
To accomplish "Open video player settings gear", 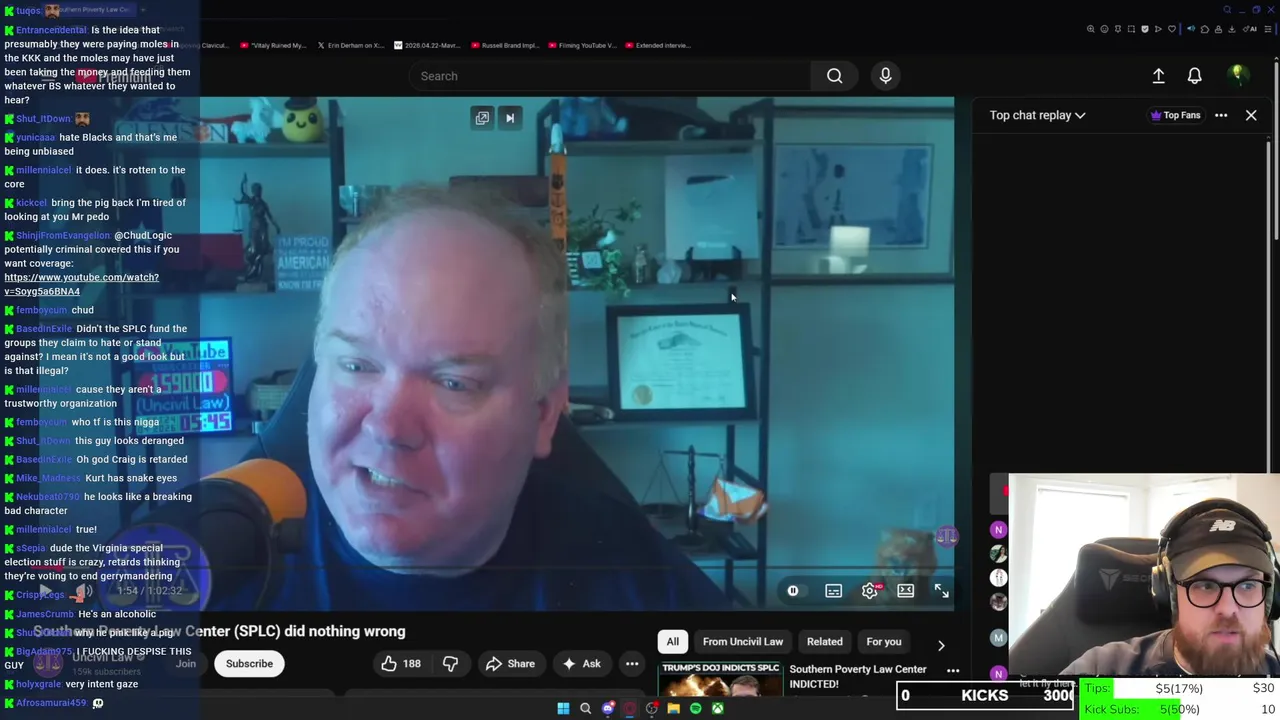I will point(870,591).
